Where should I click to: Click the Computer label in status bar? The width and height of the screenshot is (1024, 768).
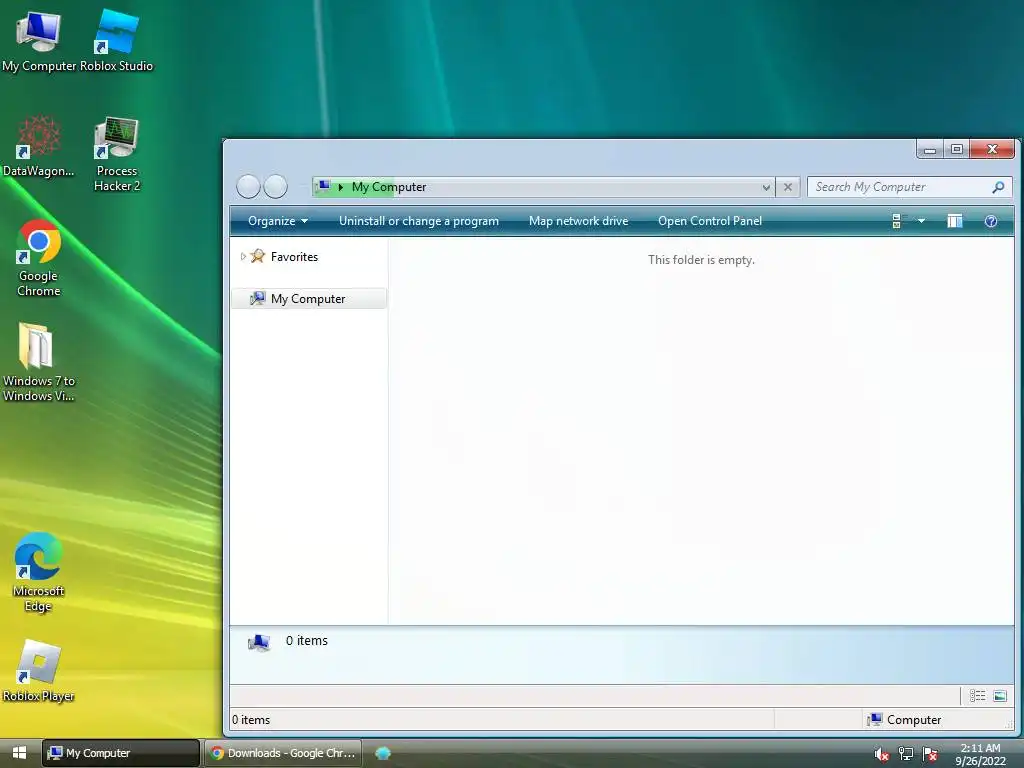(914, 720)
